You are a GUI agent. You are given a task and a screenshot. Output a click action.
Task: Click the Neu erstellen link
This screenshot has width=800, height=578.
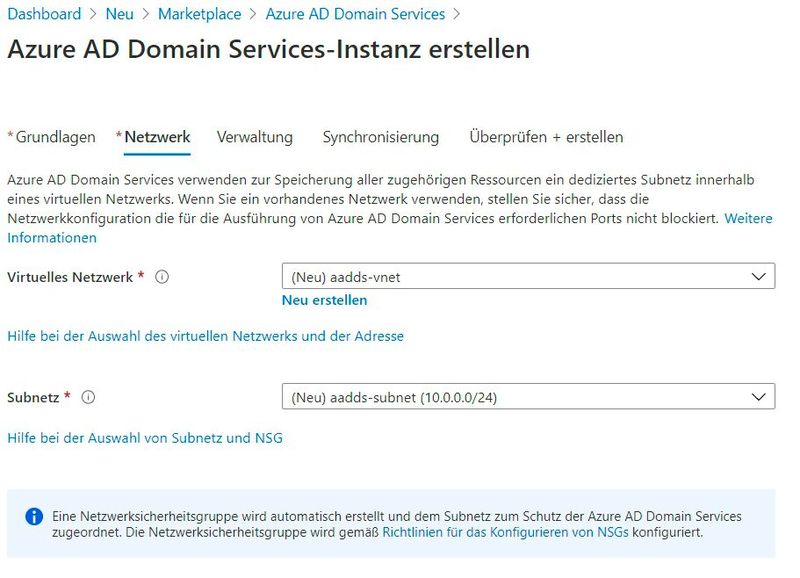[323, 300]
